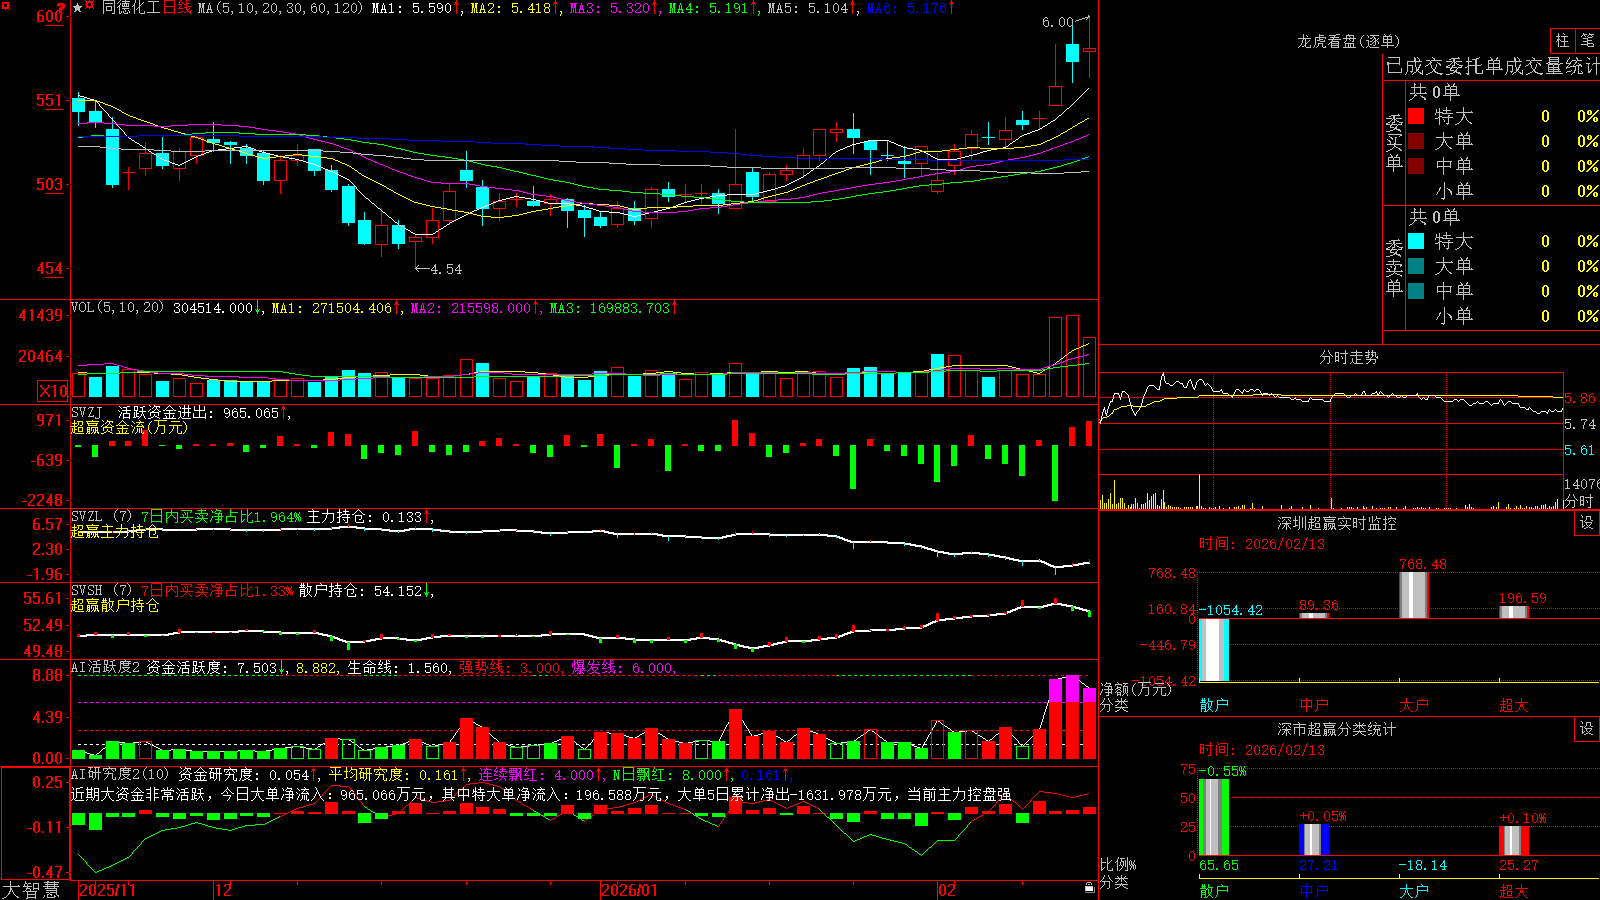Screen dimensions: 1600x900
Task: Click the 龙虎看盘(逐单) panel title
Action: [1349, 41]
